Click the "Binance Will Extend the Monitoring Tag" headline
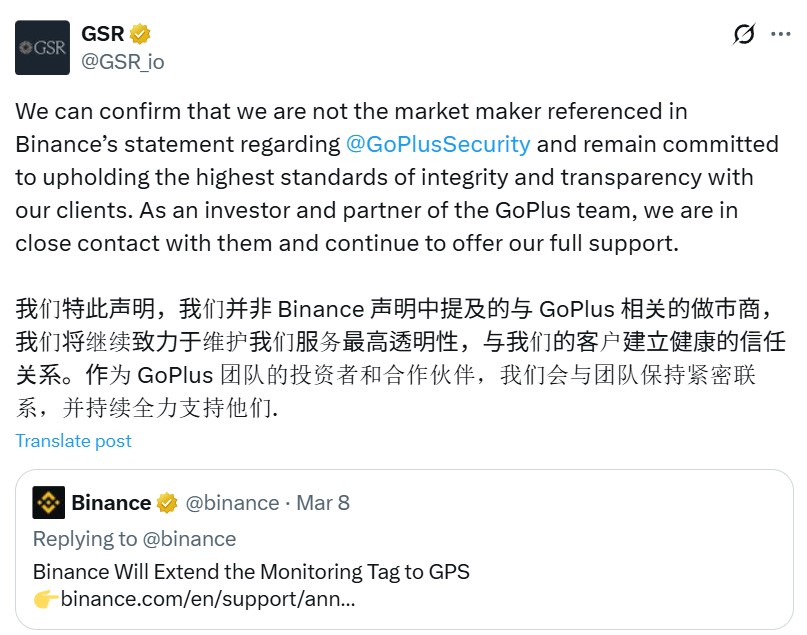807x635 pixels. click(x=251, y=572)
